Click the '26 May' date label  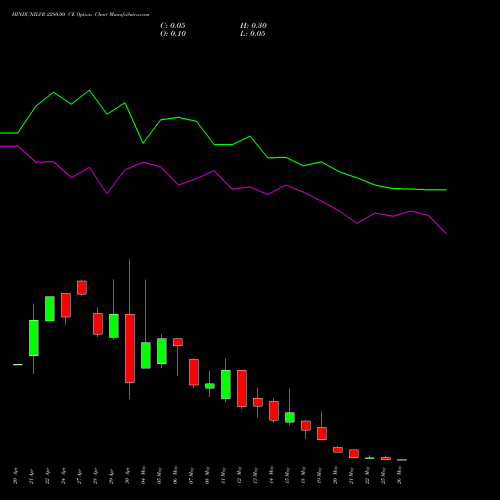399,475
